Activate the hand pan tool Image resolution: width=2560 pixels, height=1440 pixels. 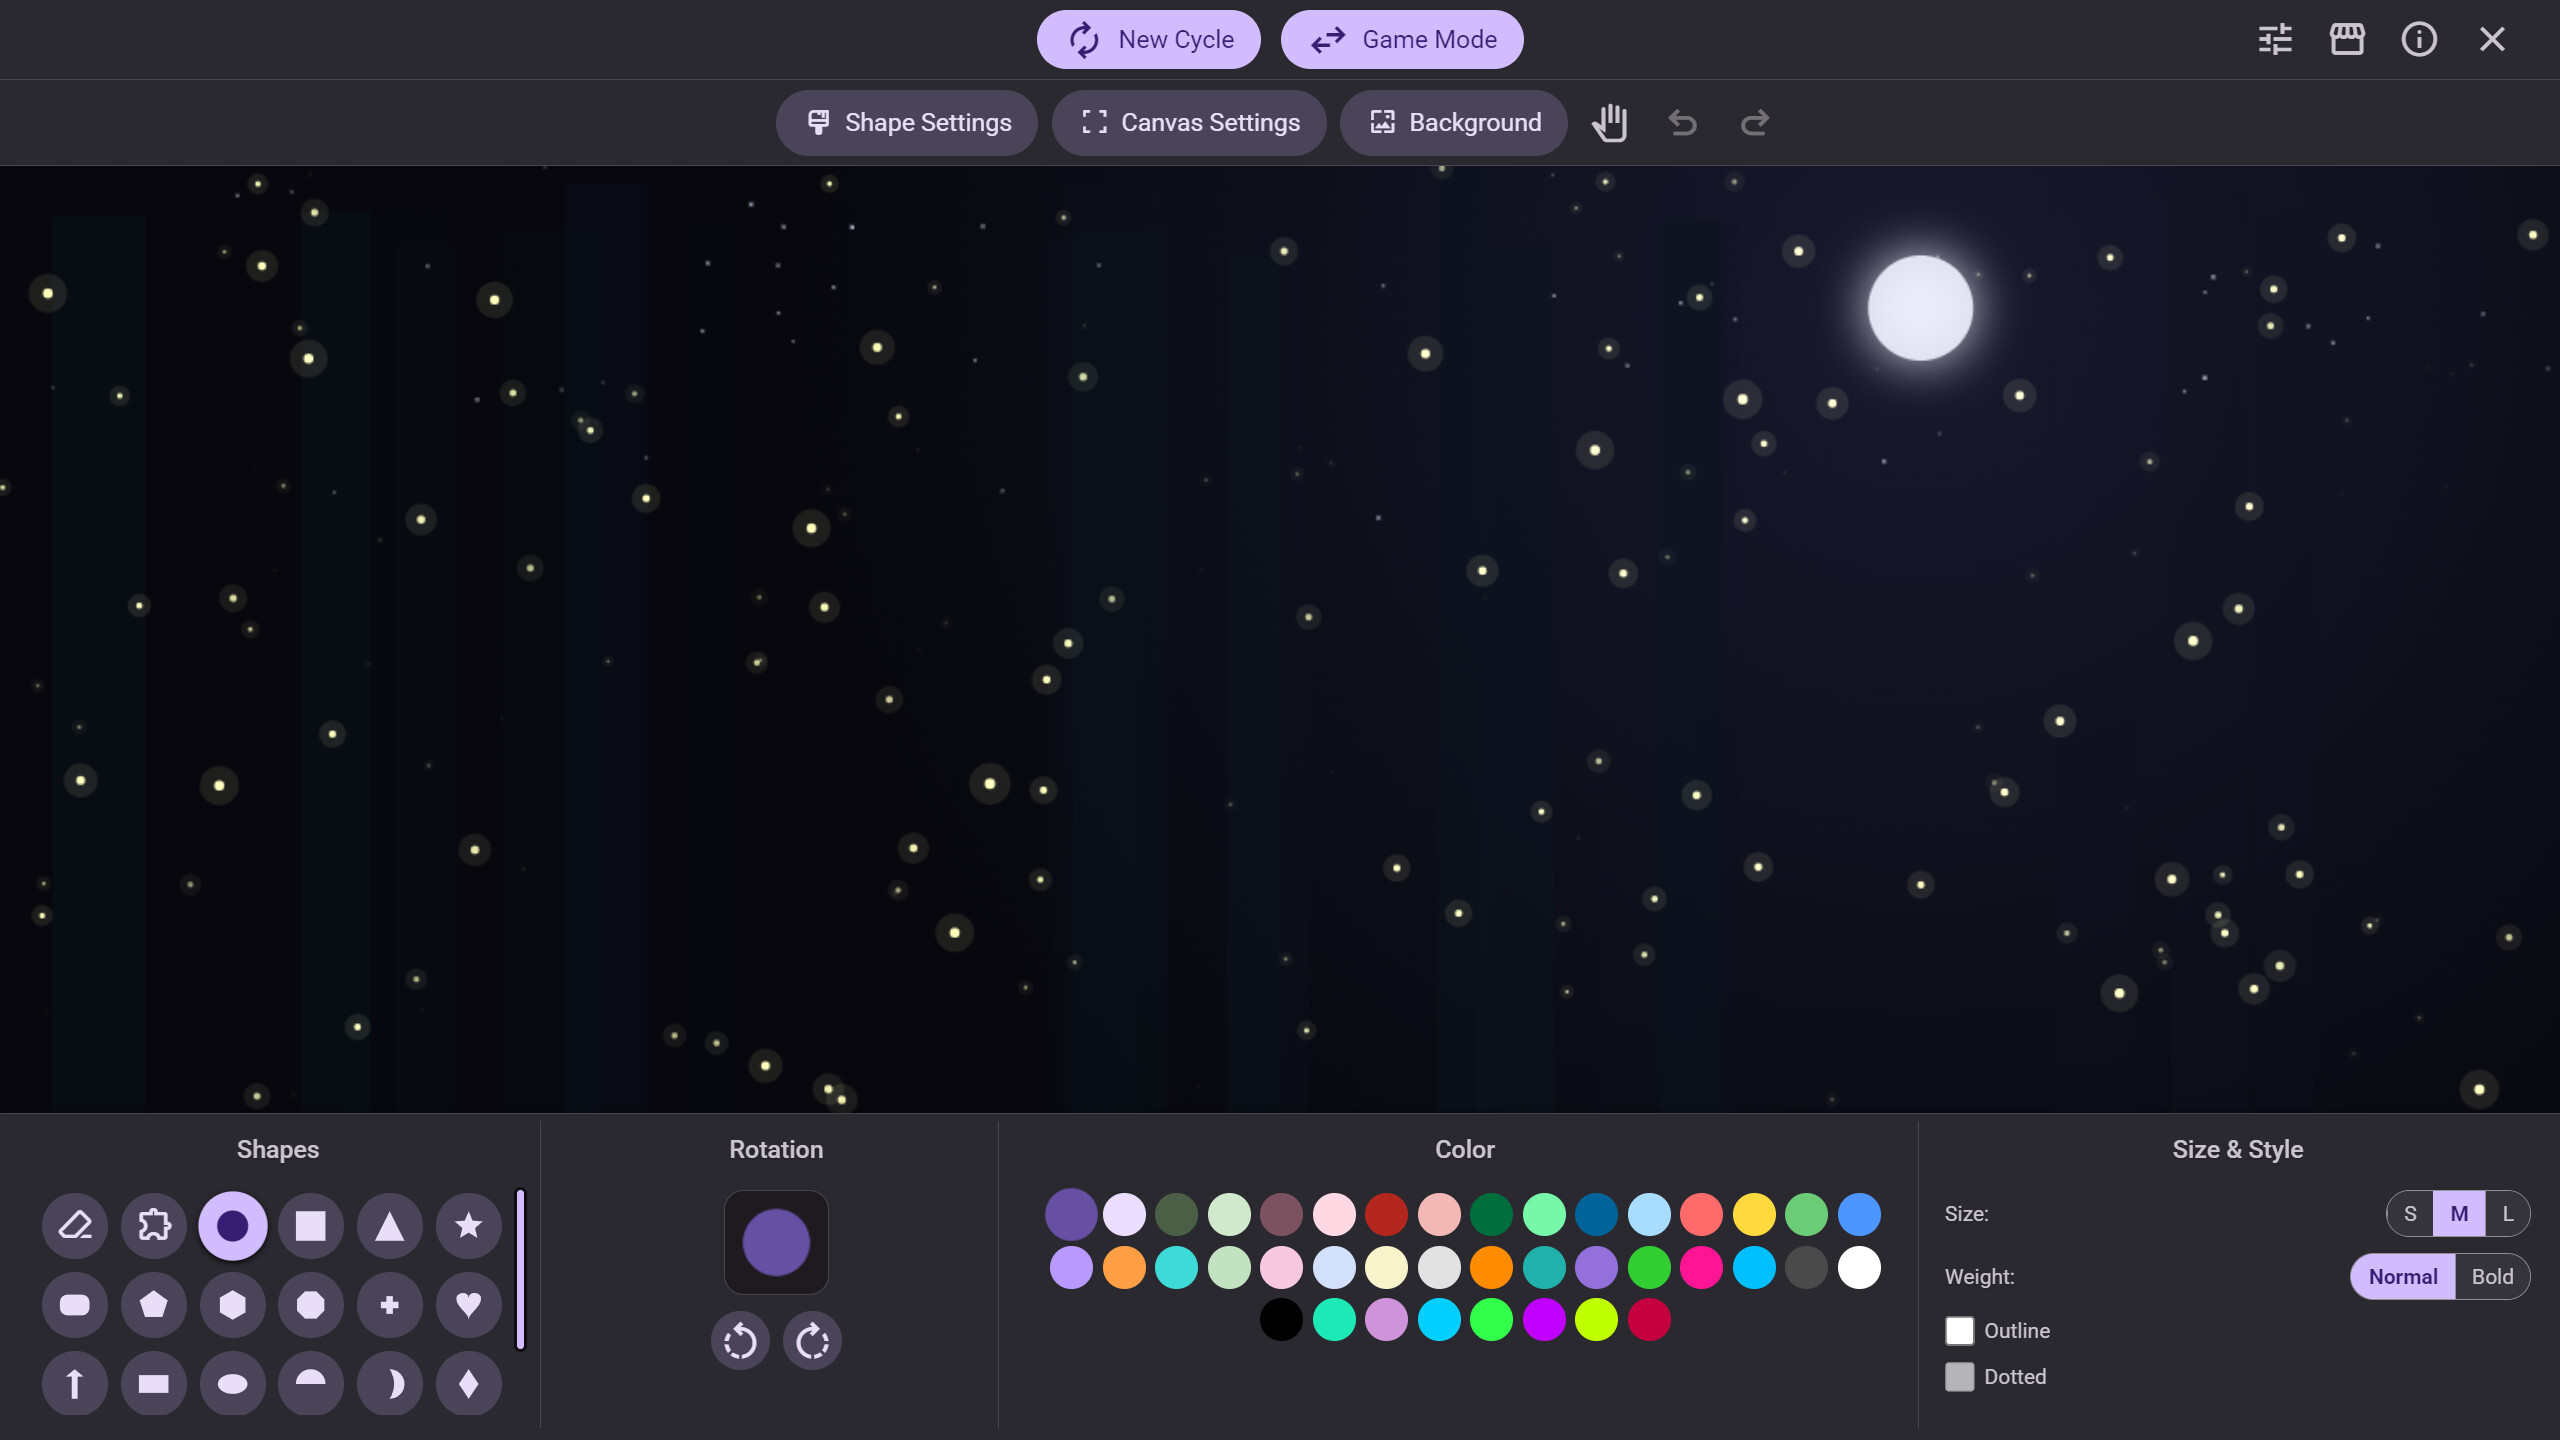pyautogui.click(x=1610, y=122)
